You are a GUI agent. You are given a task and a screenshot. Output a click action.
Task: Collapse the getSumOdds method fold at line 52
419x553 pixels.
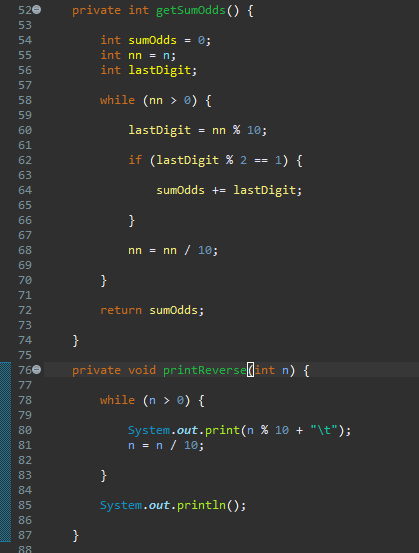(x=37, y=10)
